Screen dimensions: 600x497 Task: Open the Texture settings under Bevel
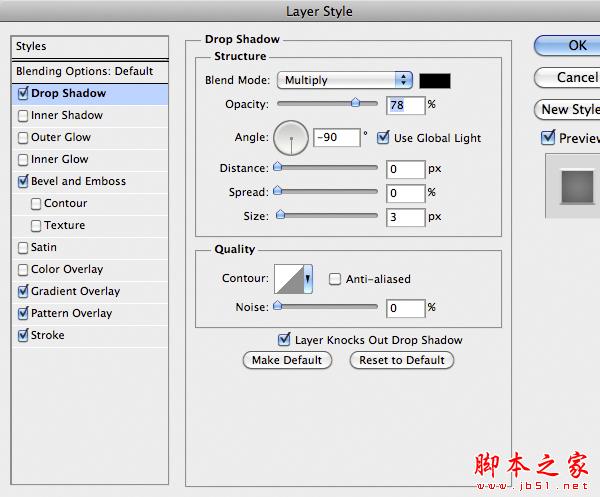click(x=90, y=226)
